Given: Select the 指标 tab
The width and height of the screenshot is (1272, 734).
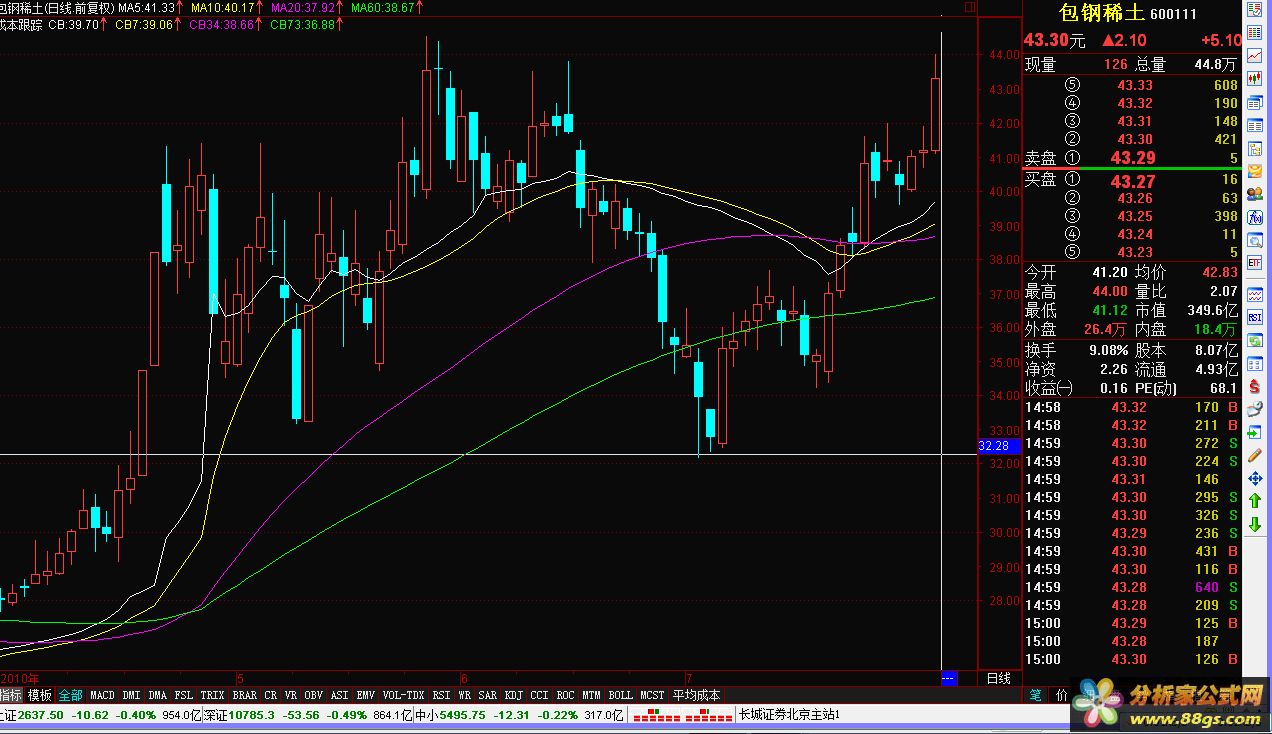Looking at the screenshot, I should (x=10, y=694).
